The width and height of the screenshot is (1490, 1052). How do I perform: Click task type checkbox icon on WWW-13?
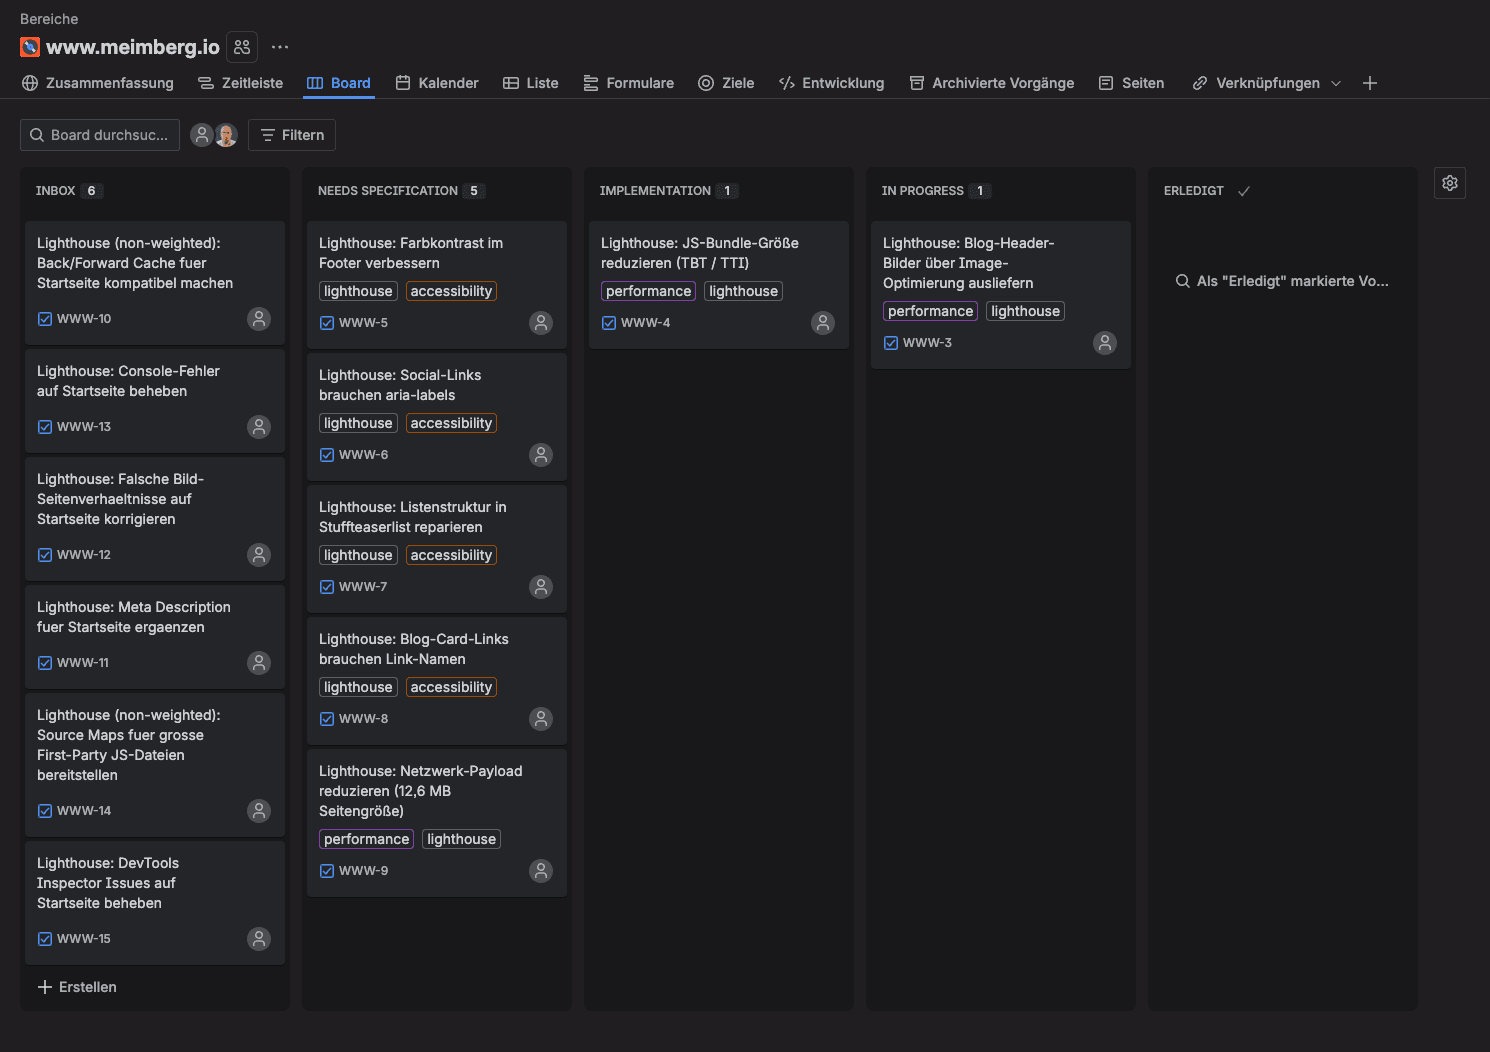coord(45,427)
